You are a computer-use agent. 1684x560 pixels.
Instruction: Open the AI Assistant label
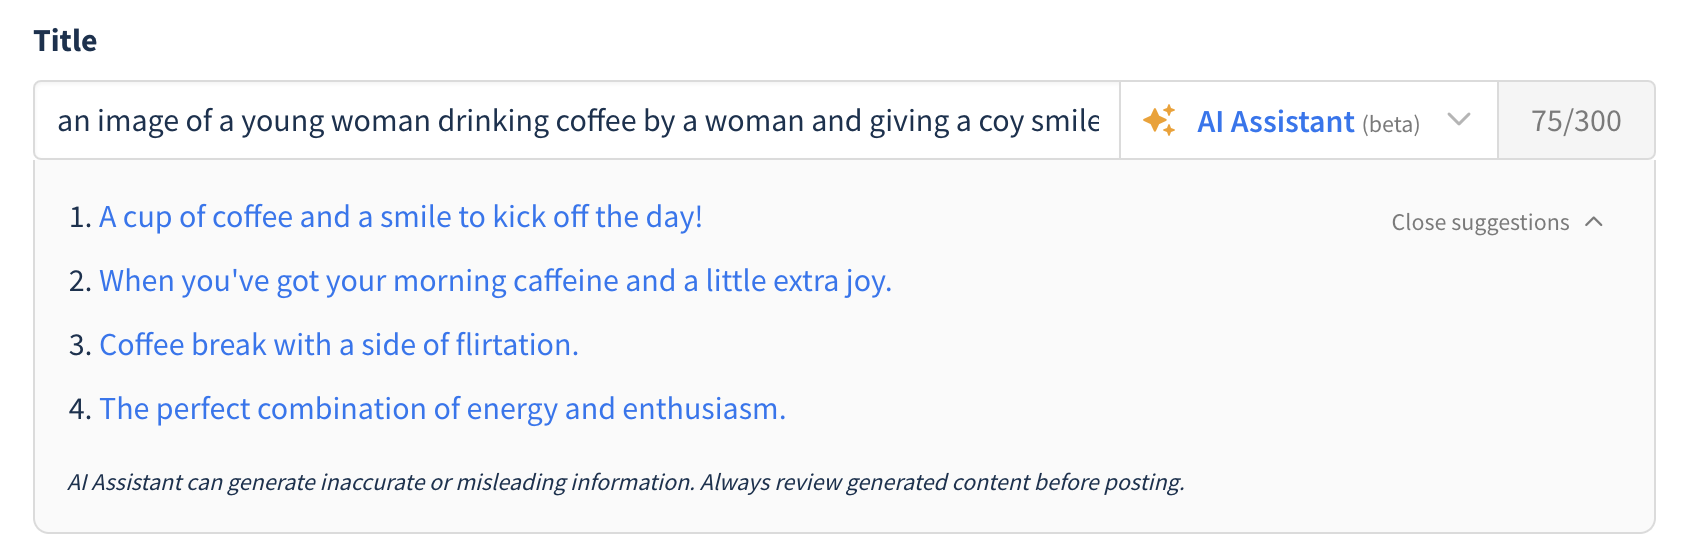point(1276,122)
